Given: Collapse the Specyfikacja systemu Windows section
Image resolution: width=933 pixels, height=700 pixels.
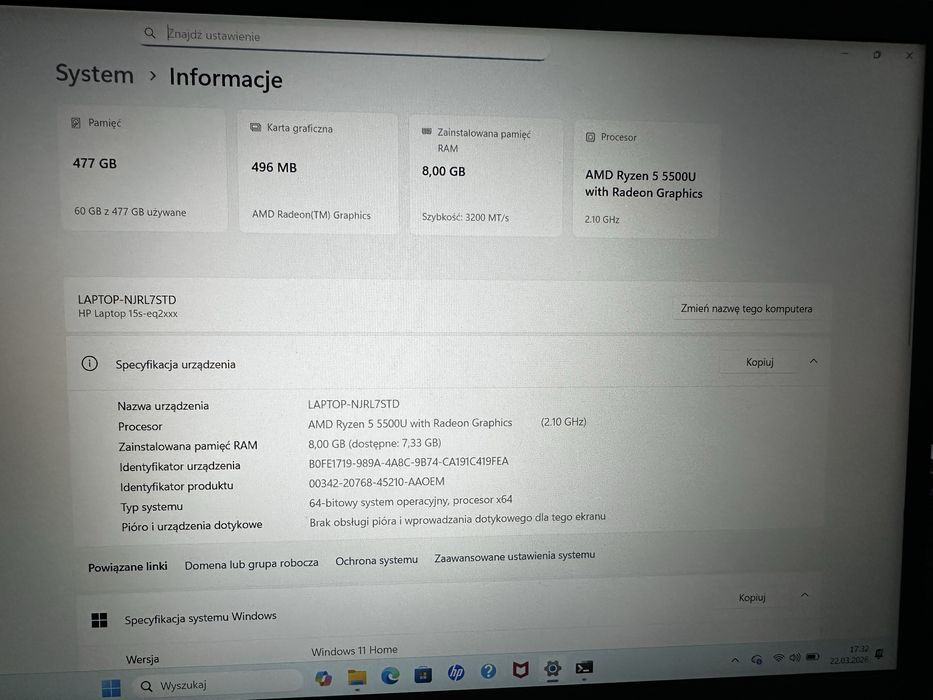Looking at the screenshot, I should (804, 595).
